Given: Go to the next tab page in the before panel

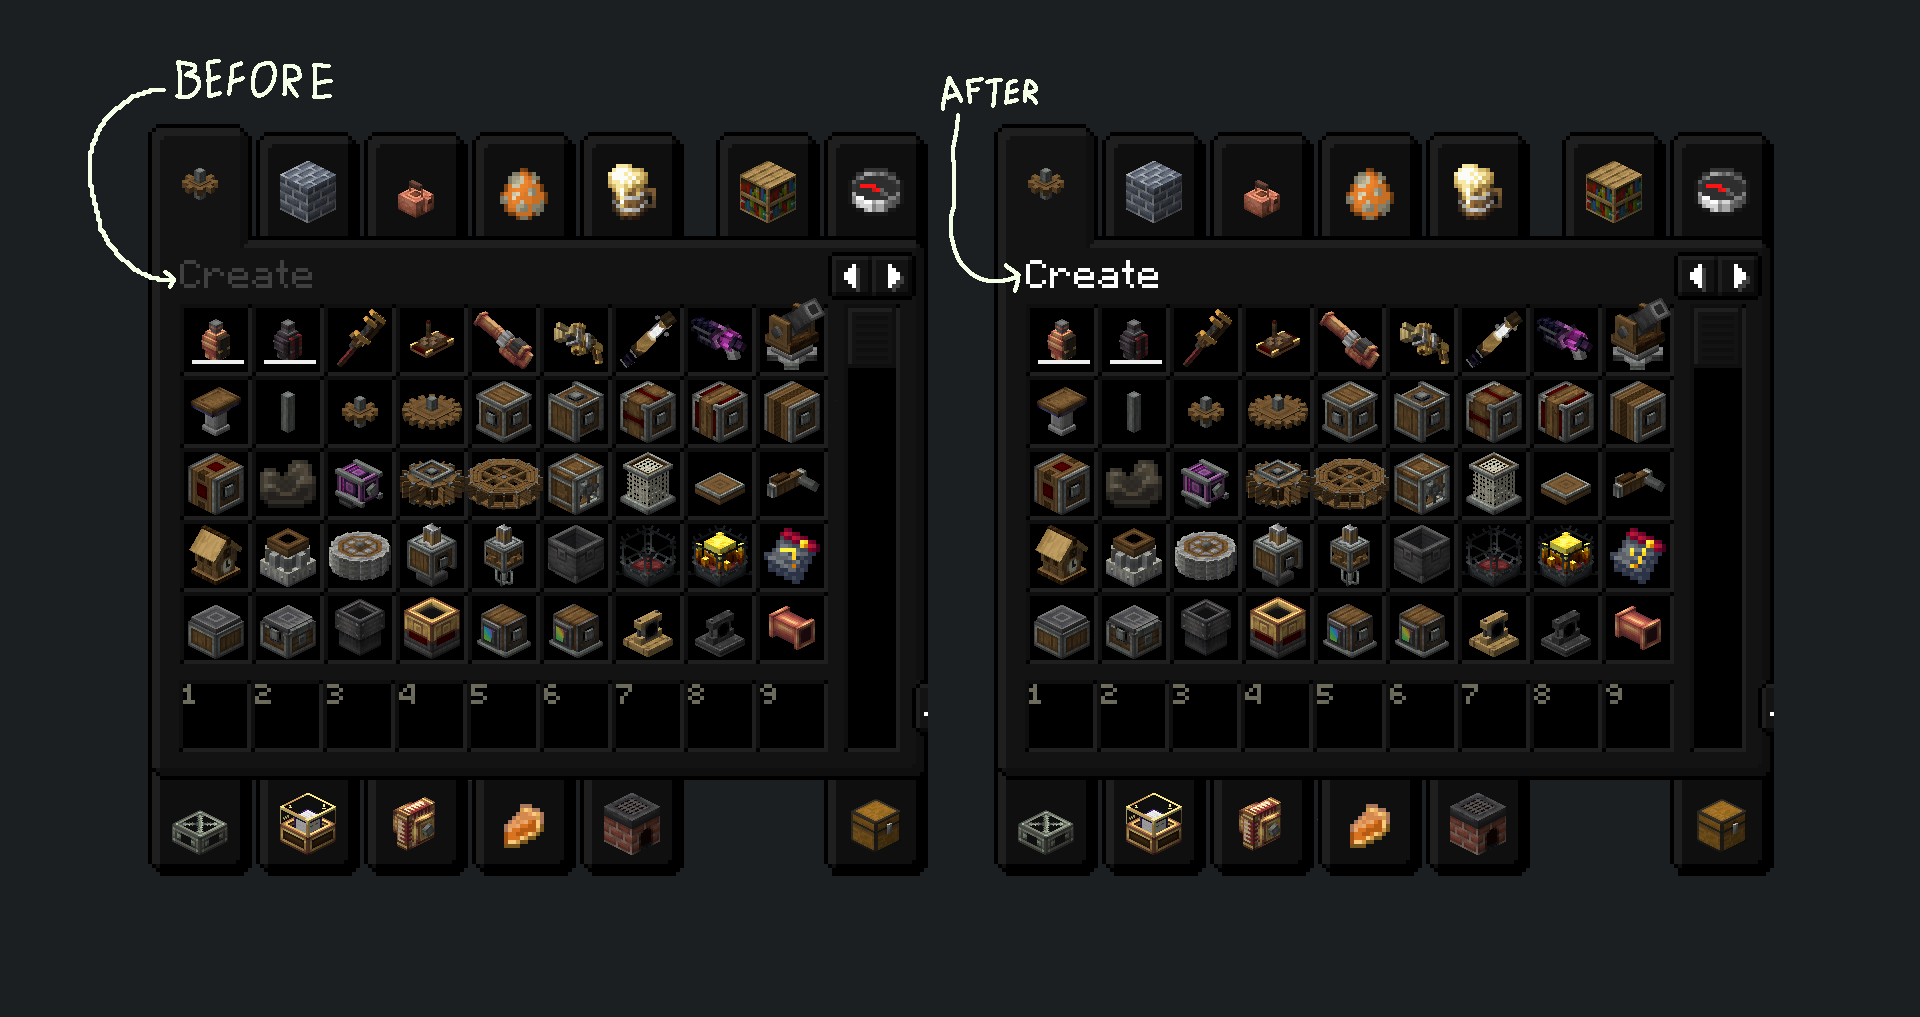Looking at the screenshot, I should coord(894,276).
